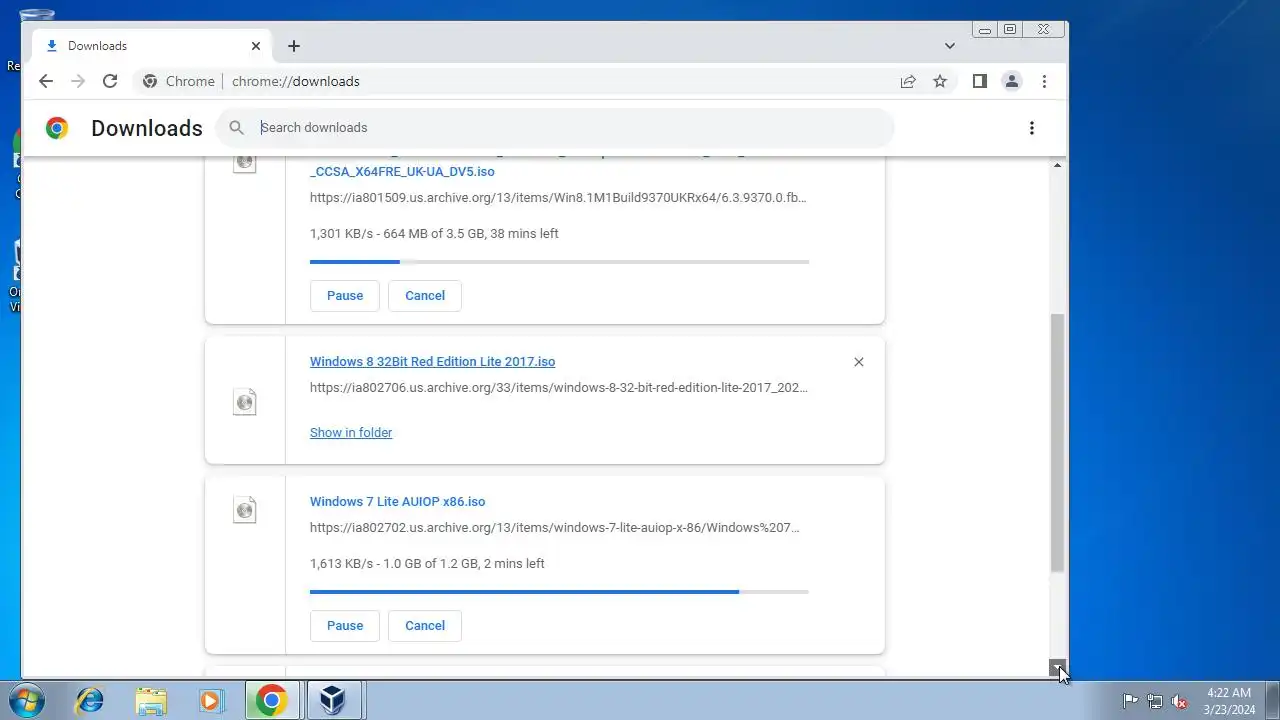Cancel the Windows 7 Lite AUIOP download

[x=425, y=625]
